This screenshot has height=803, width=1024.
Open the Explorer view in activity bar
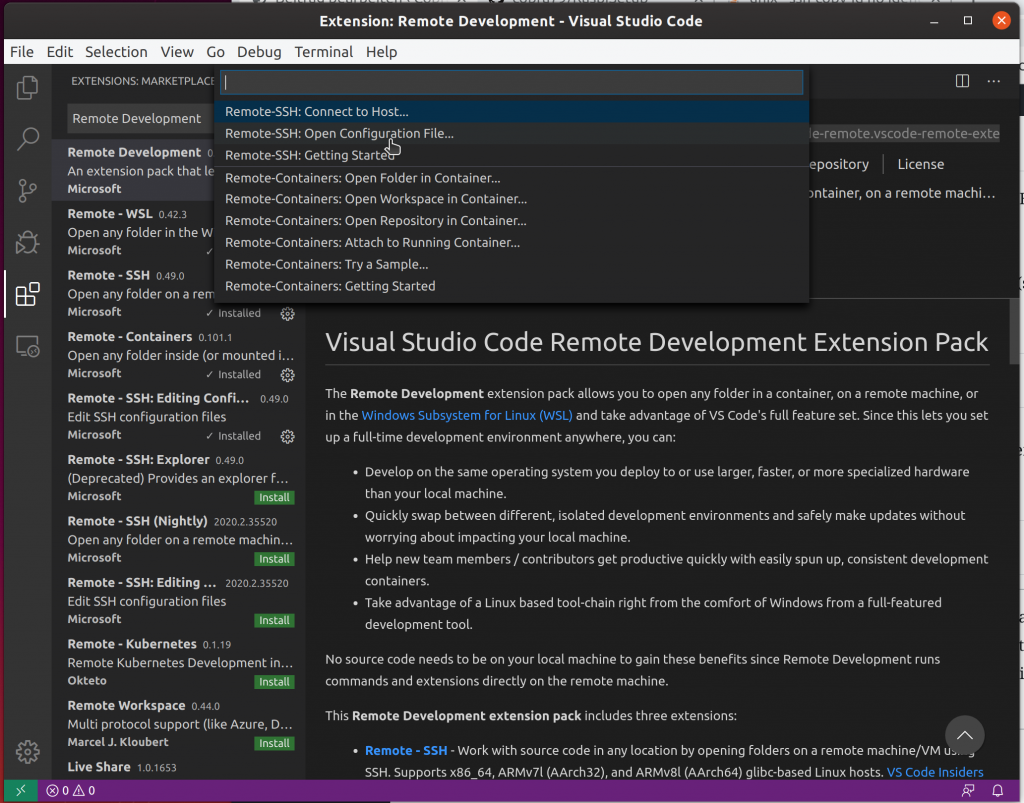pyautogui.click(x=27, y=87)
